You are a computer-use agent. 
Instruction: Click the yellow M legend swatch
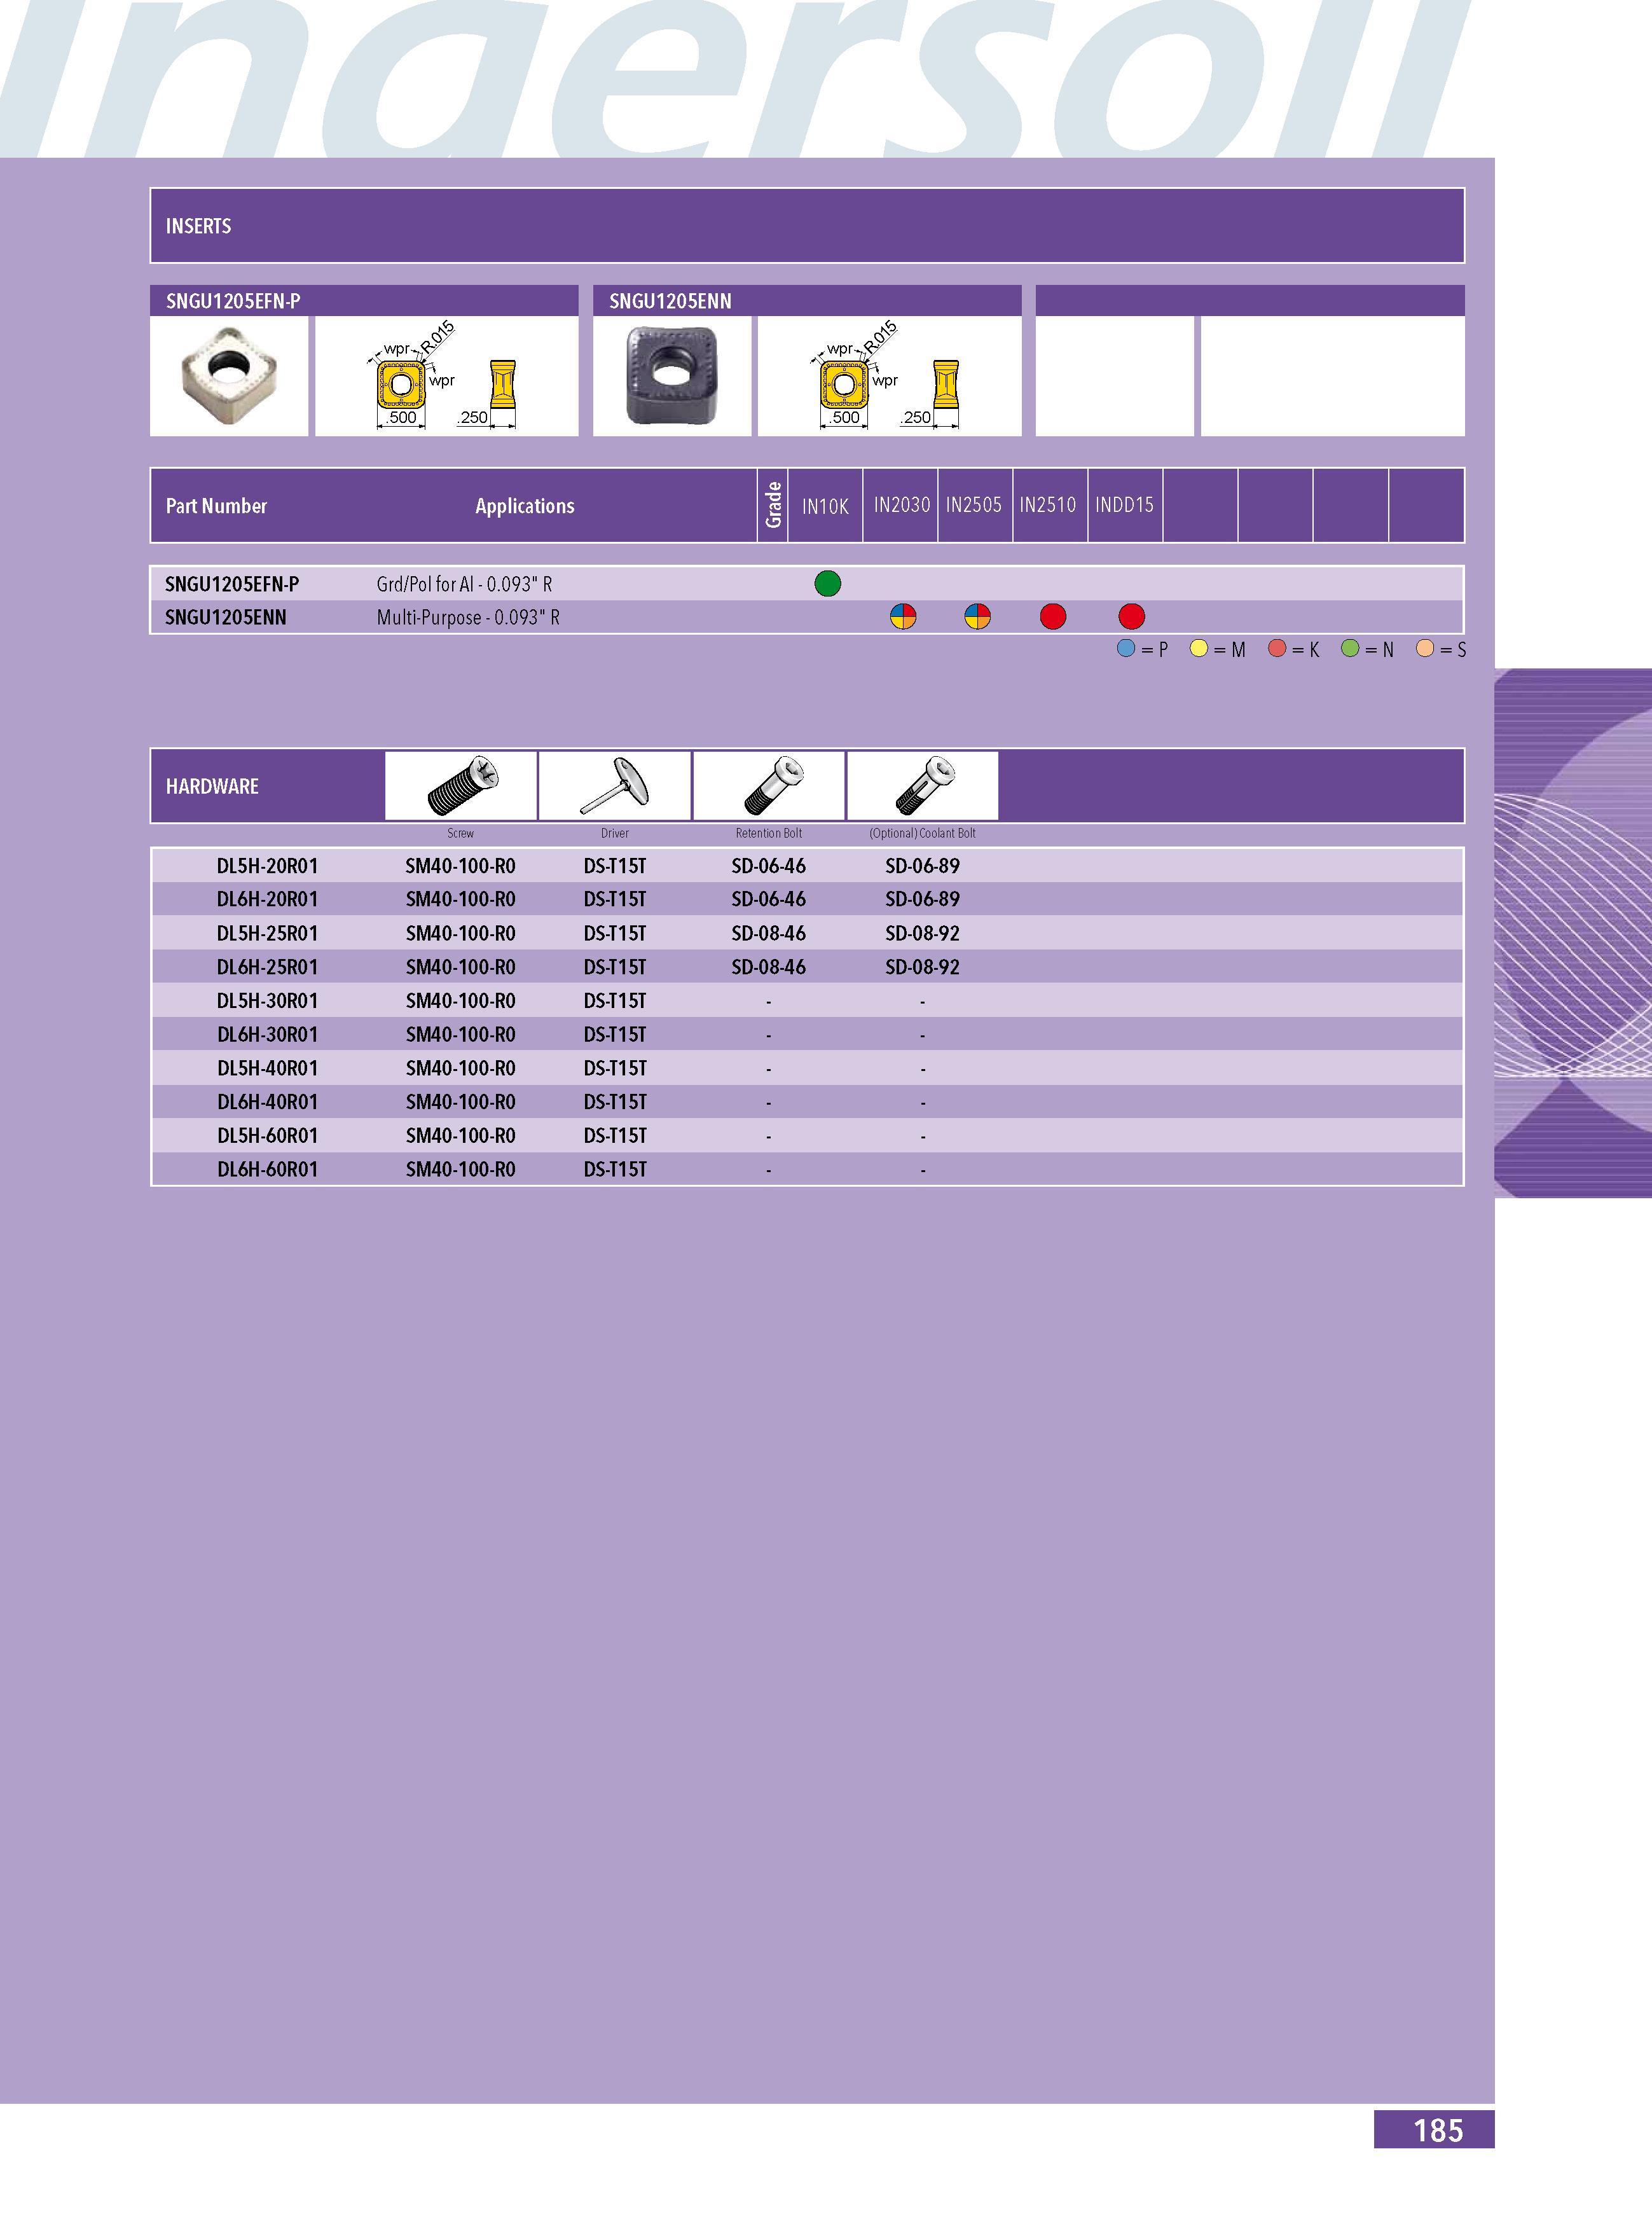(x=1199, y=648)
